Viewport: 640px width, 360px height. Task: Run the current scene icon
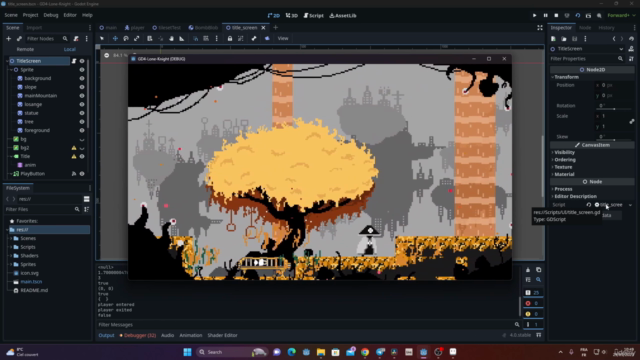[588, 16]
